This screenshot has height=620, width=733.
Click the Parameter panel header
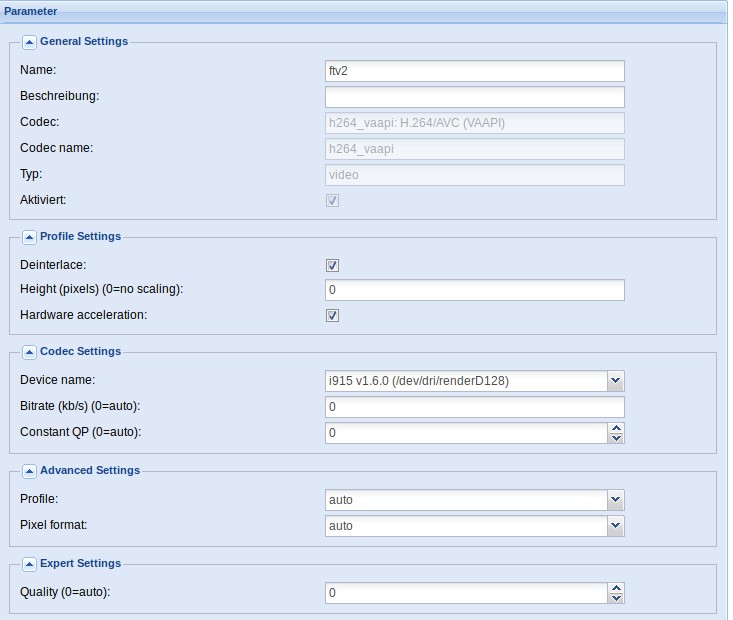coord(364,11)
